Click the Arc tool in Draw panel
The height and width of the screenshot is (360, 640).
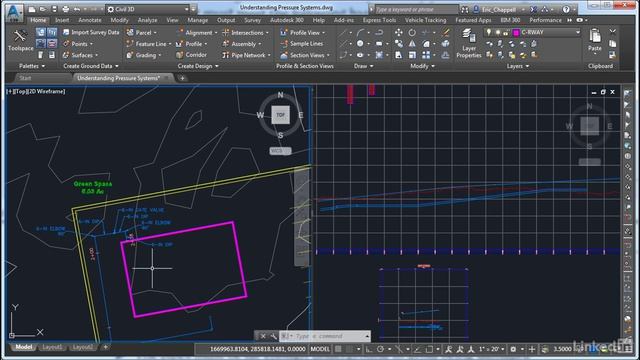pos(360,32)
